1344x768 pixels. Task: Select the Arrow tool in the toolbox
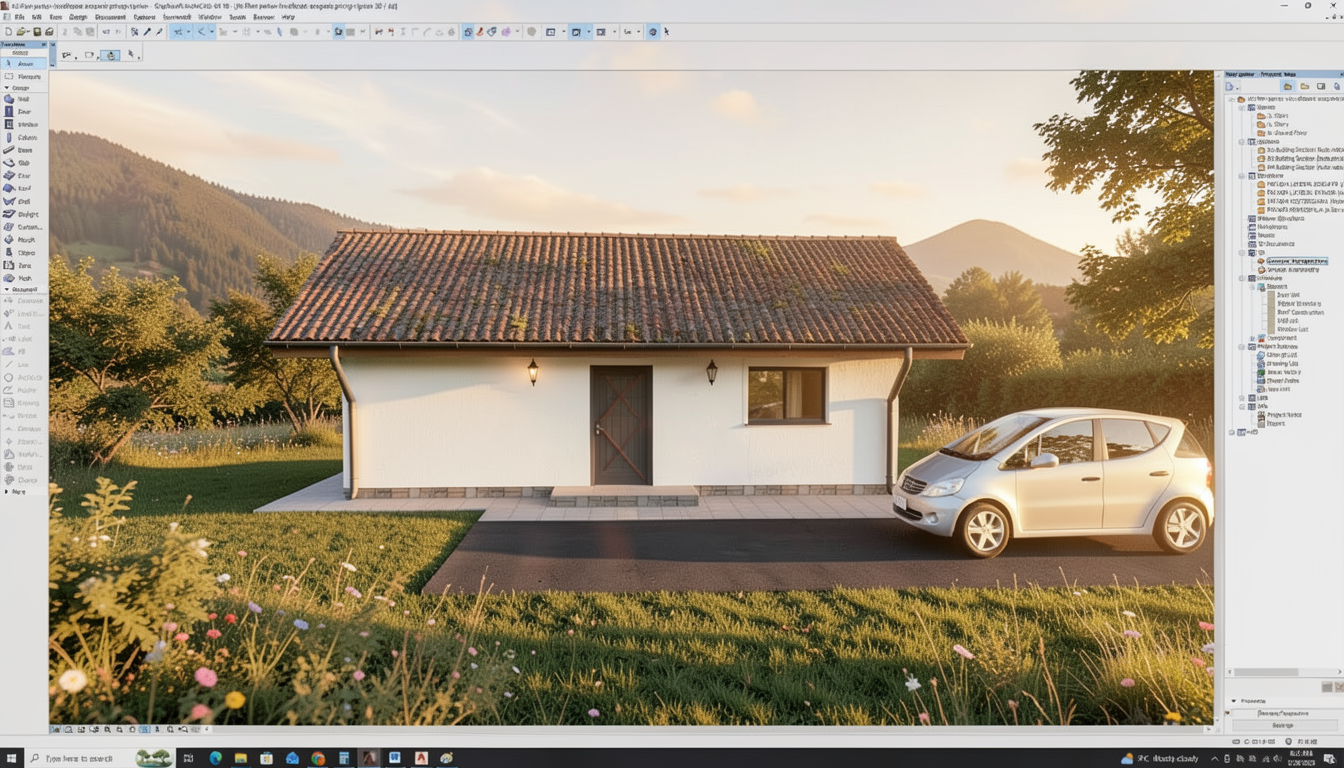coord(24,64)
